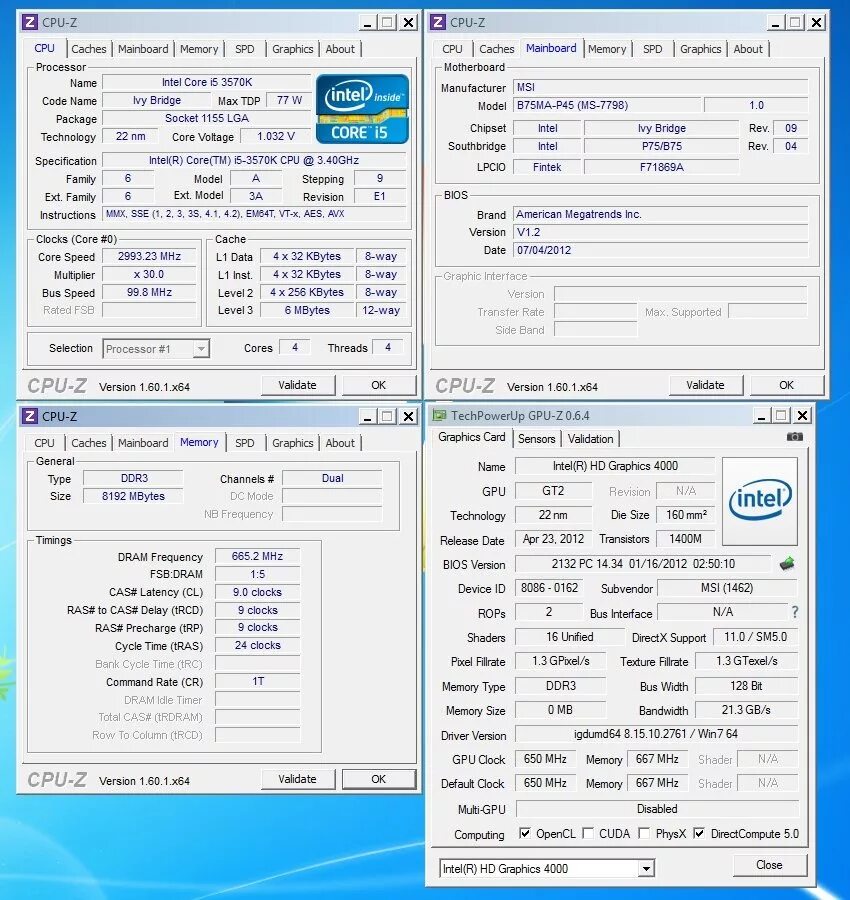Open Mainboard tab in Memory window
Screen dimensions: 850x900
[x=143, y=443]
